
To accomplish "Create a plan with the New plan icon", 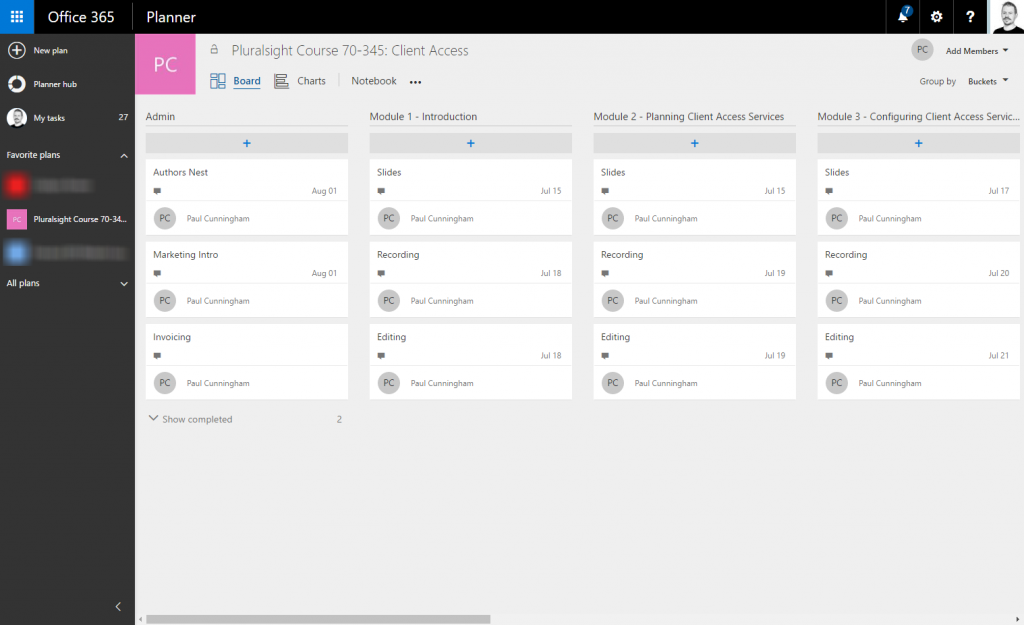I will tap(15, 49).
